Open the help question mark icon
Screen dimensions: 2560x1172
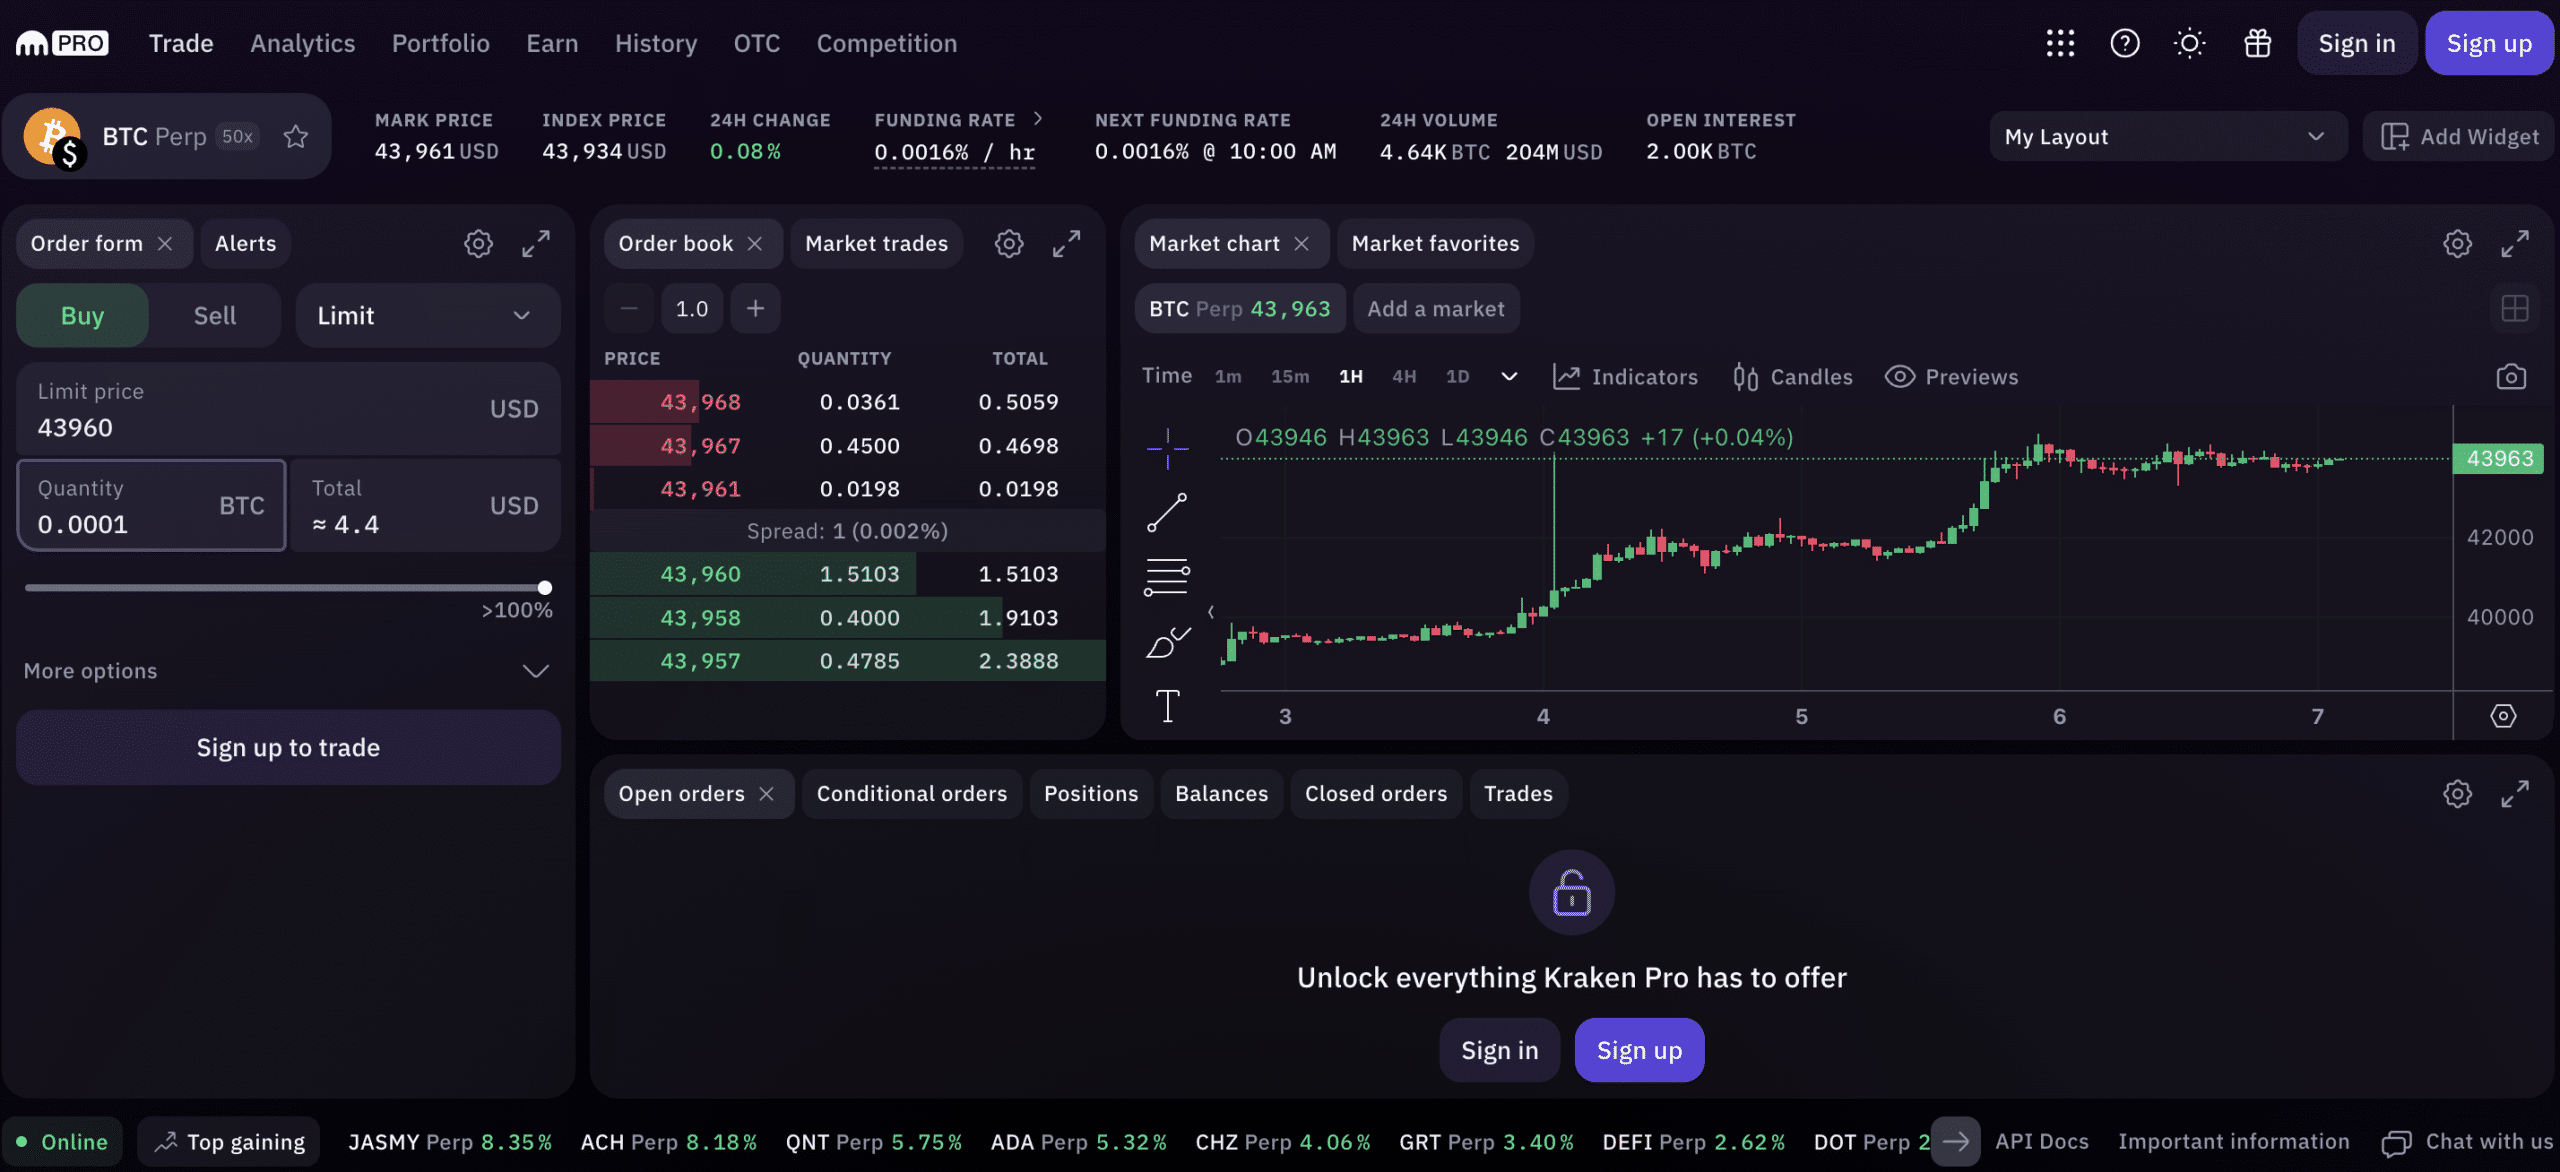point(2125,43)
